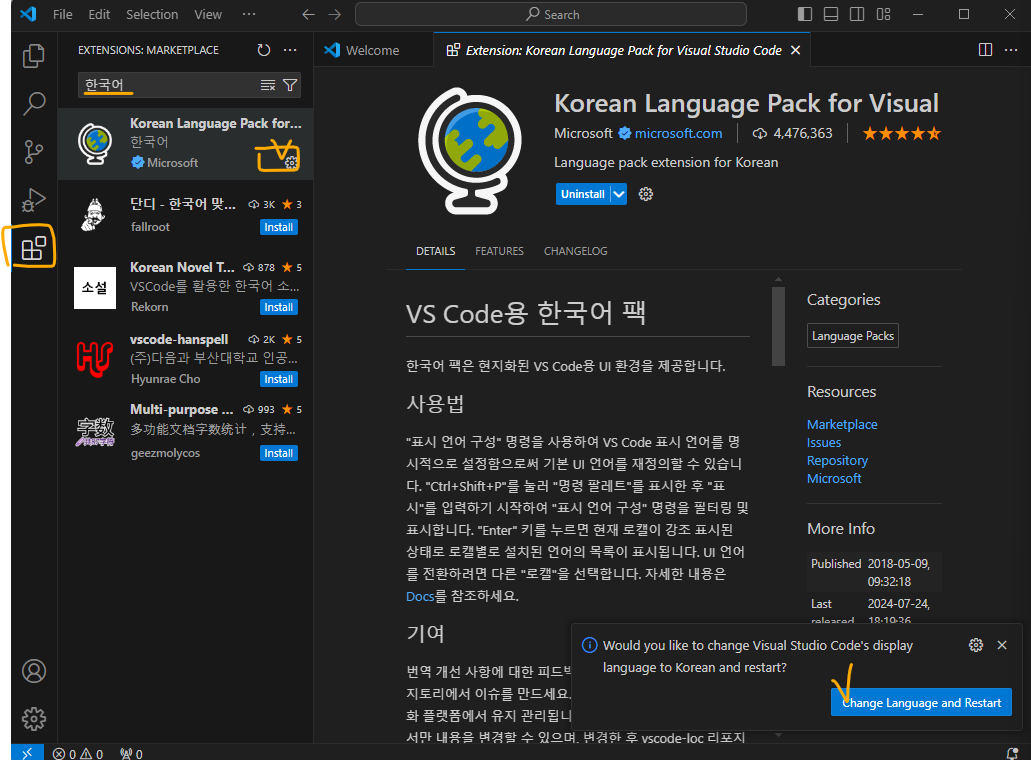
Task: Open the File menu
Action: click(x=62, y=14)
